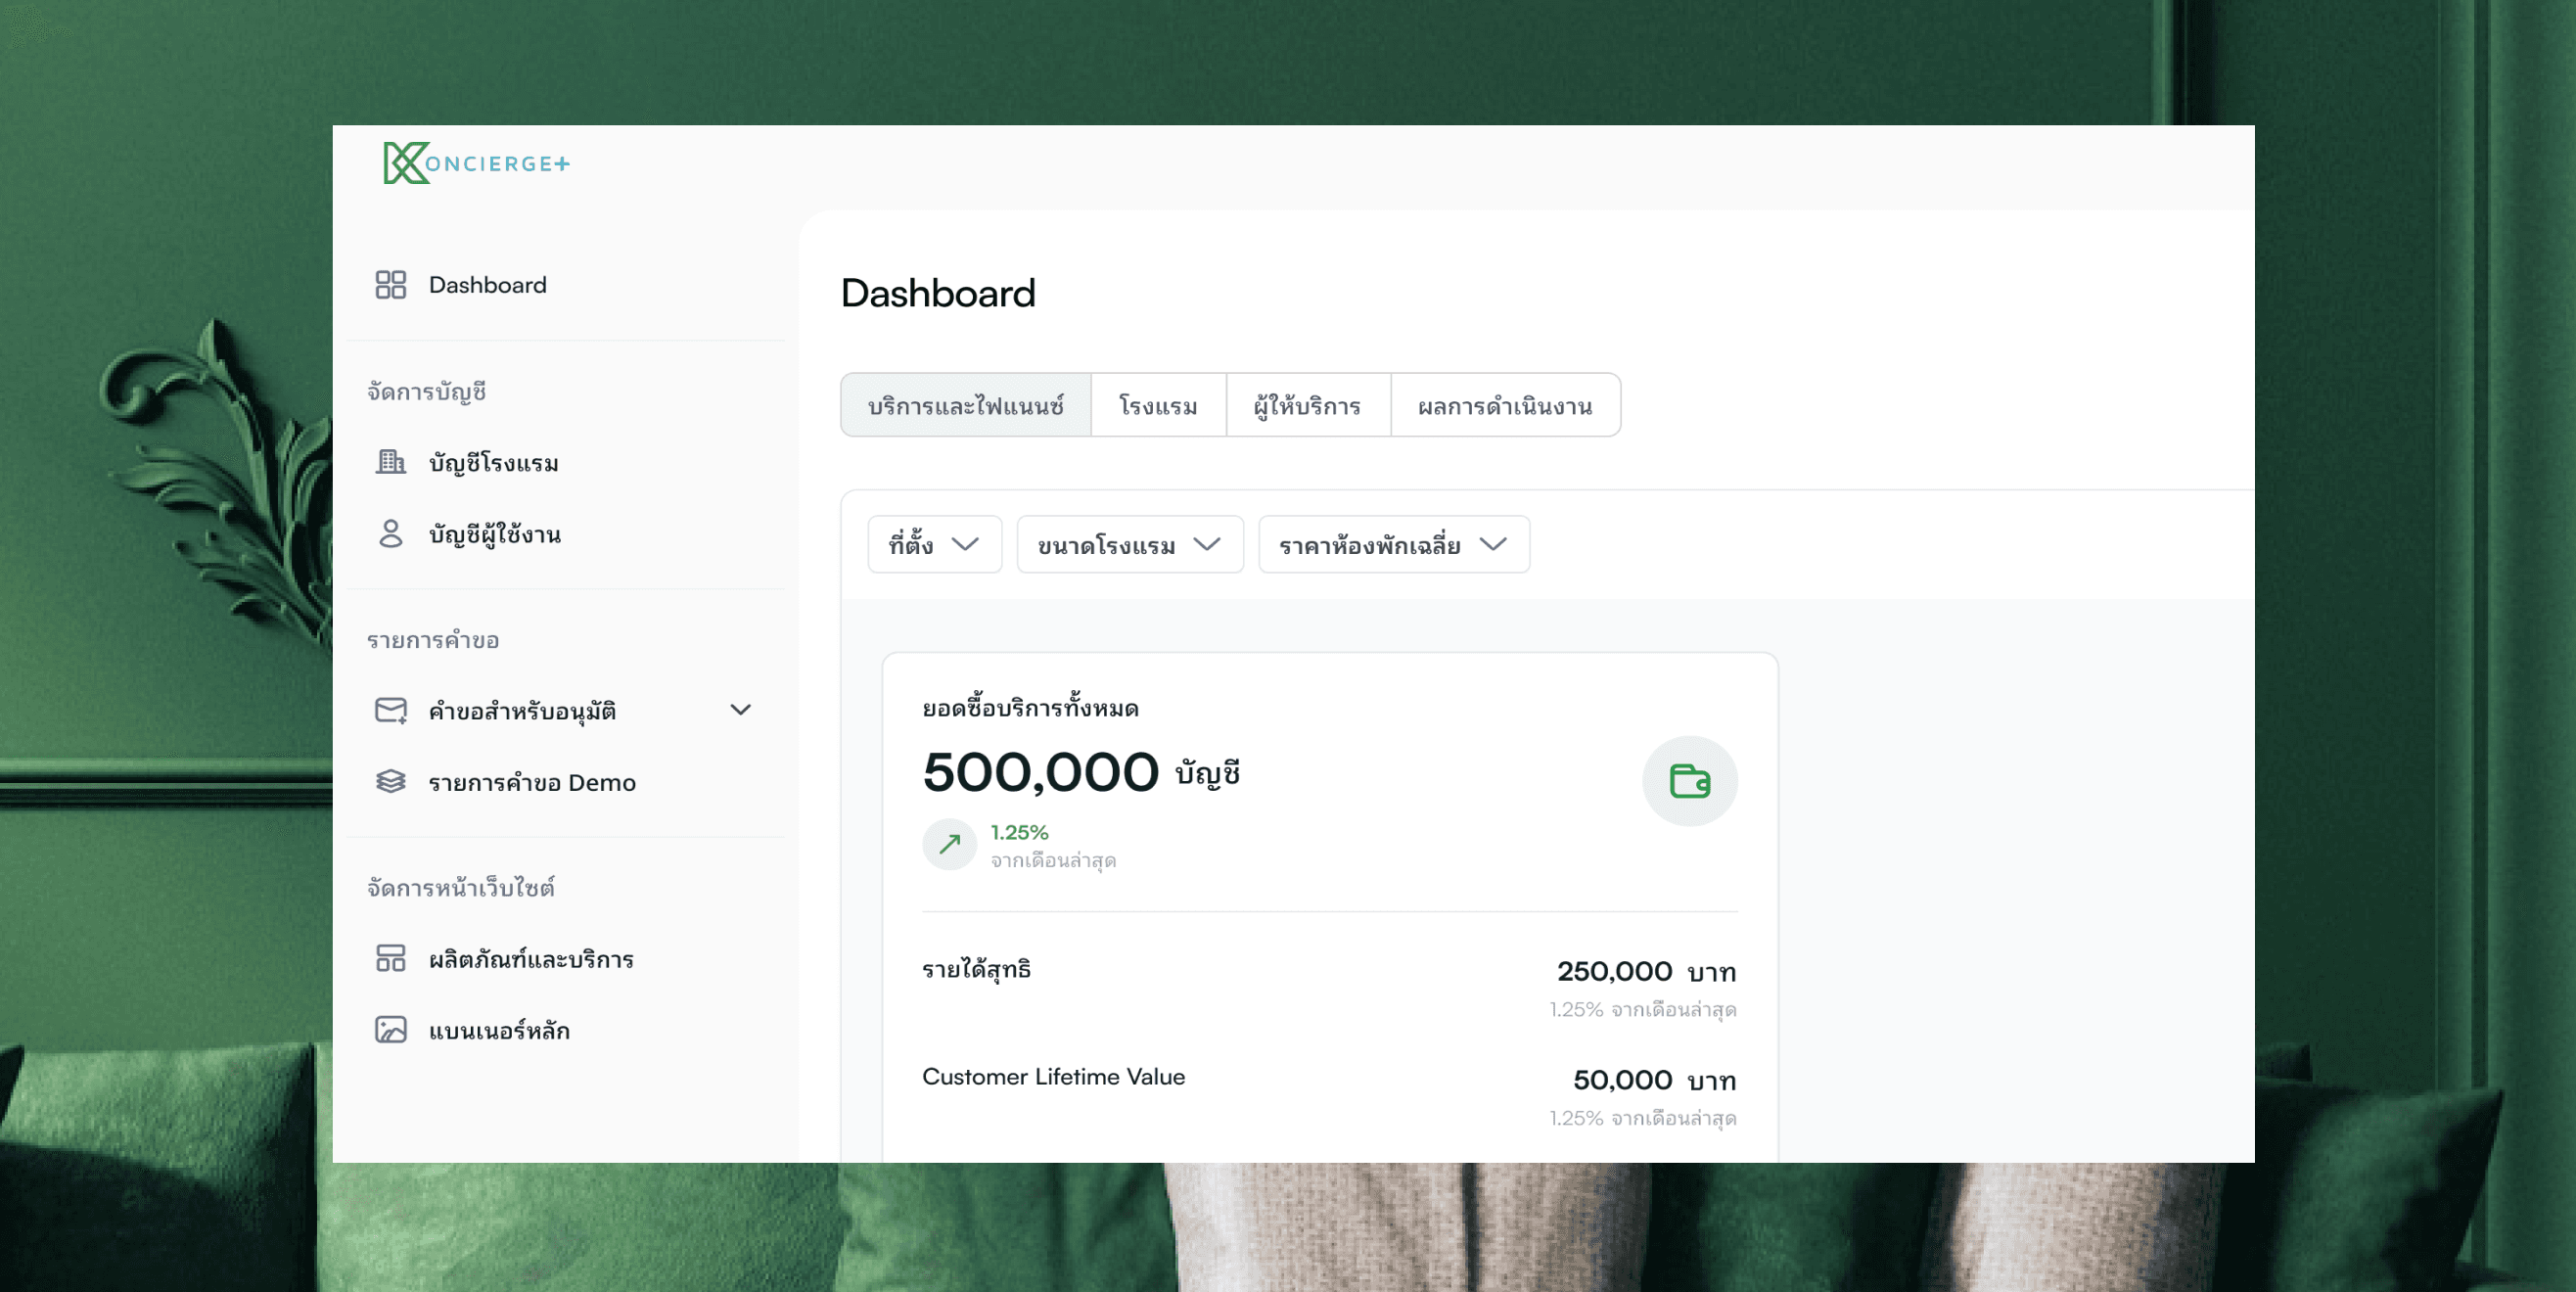Switch to the ผู้ให้บริการ tab
Screen dimensions: 2576x1292
coord(1307,406)
